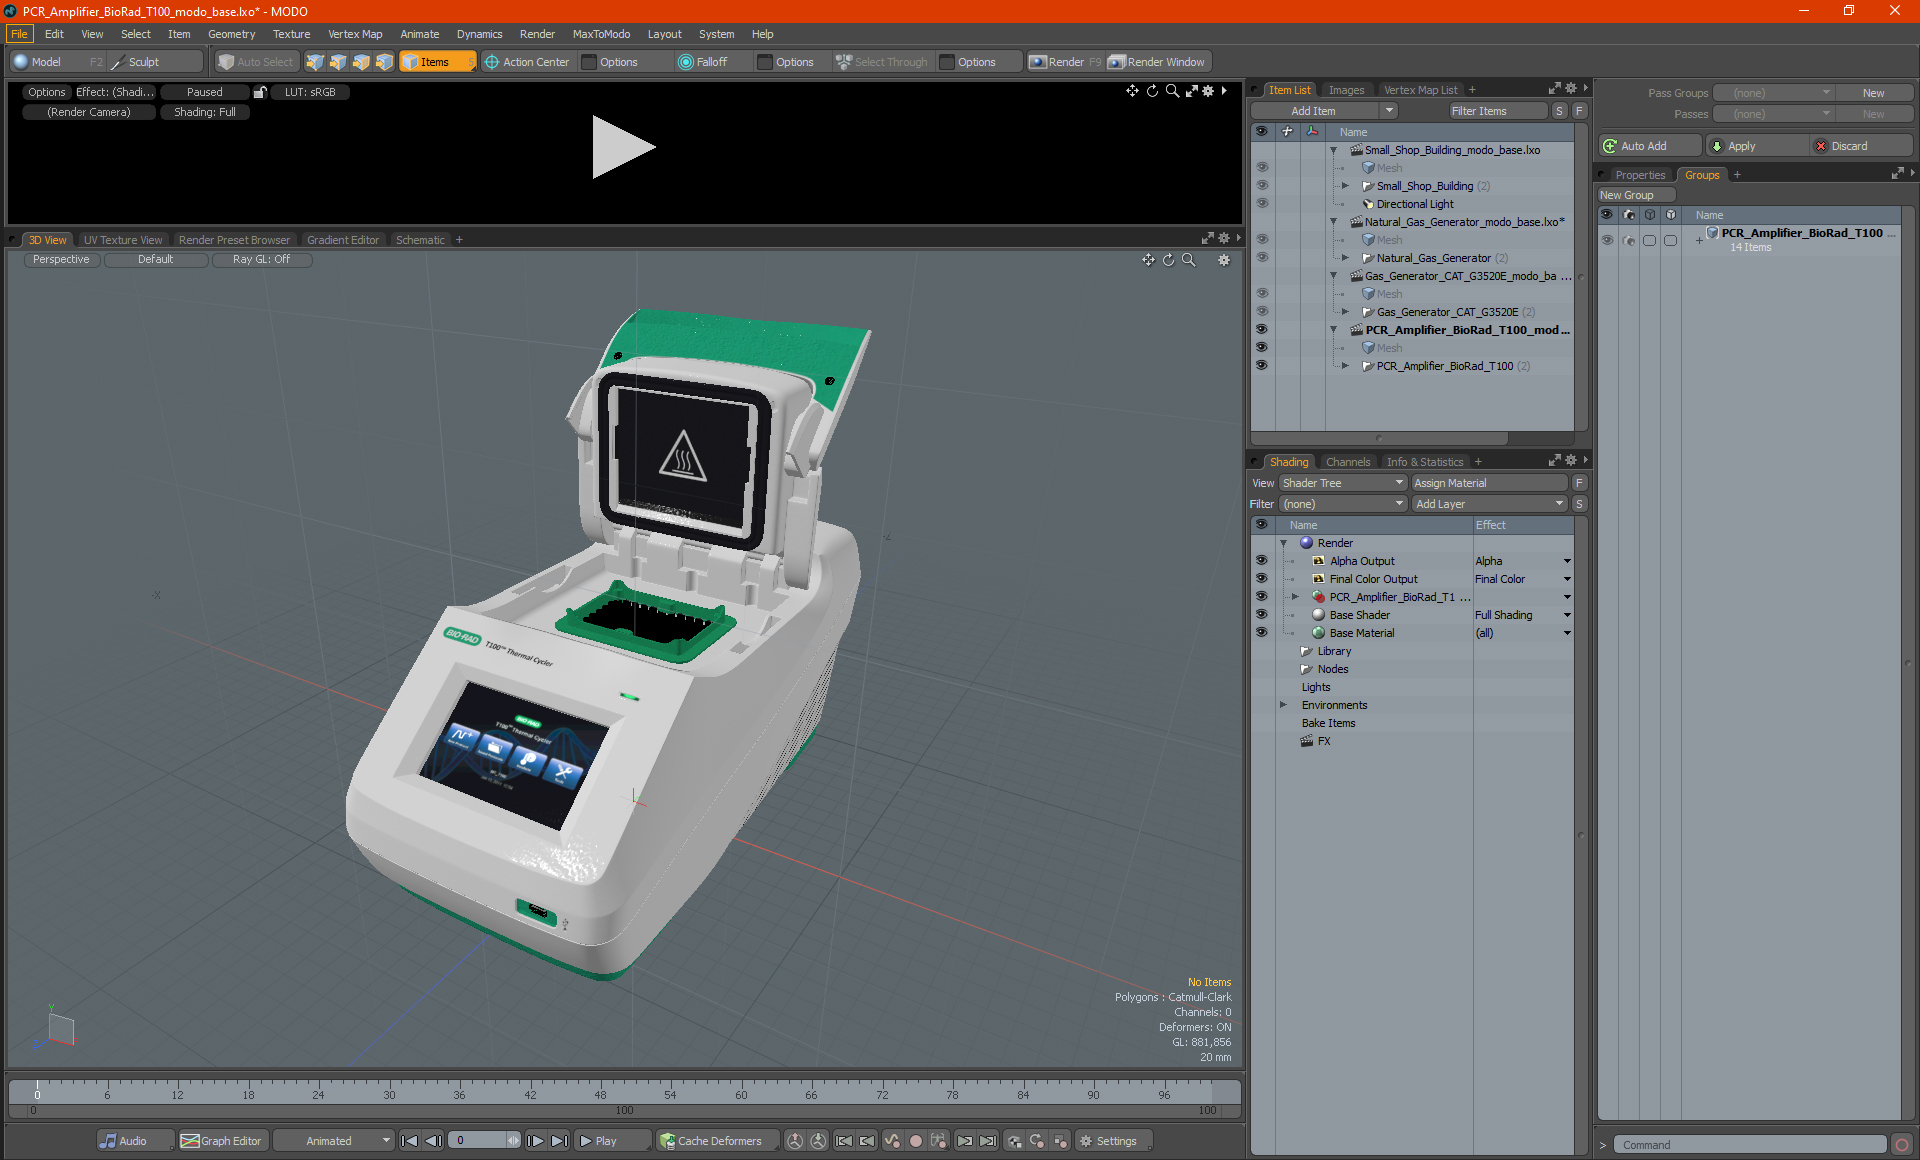Expand Environments in Shader Tree
The image size is (1920, 1160).
point(1283,705)
